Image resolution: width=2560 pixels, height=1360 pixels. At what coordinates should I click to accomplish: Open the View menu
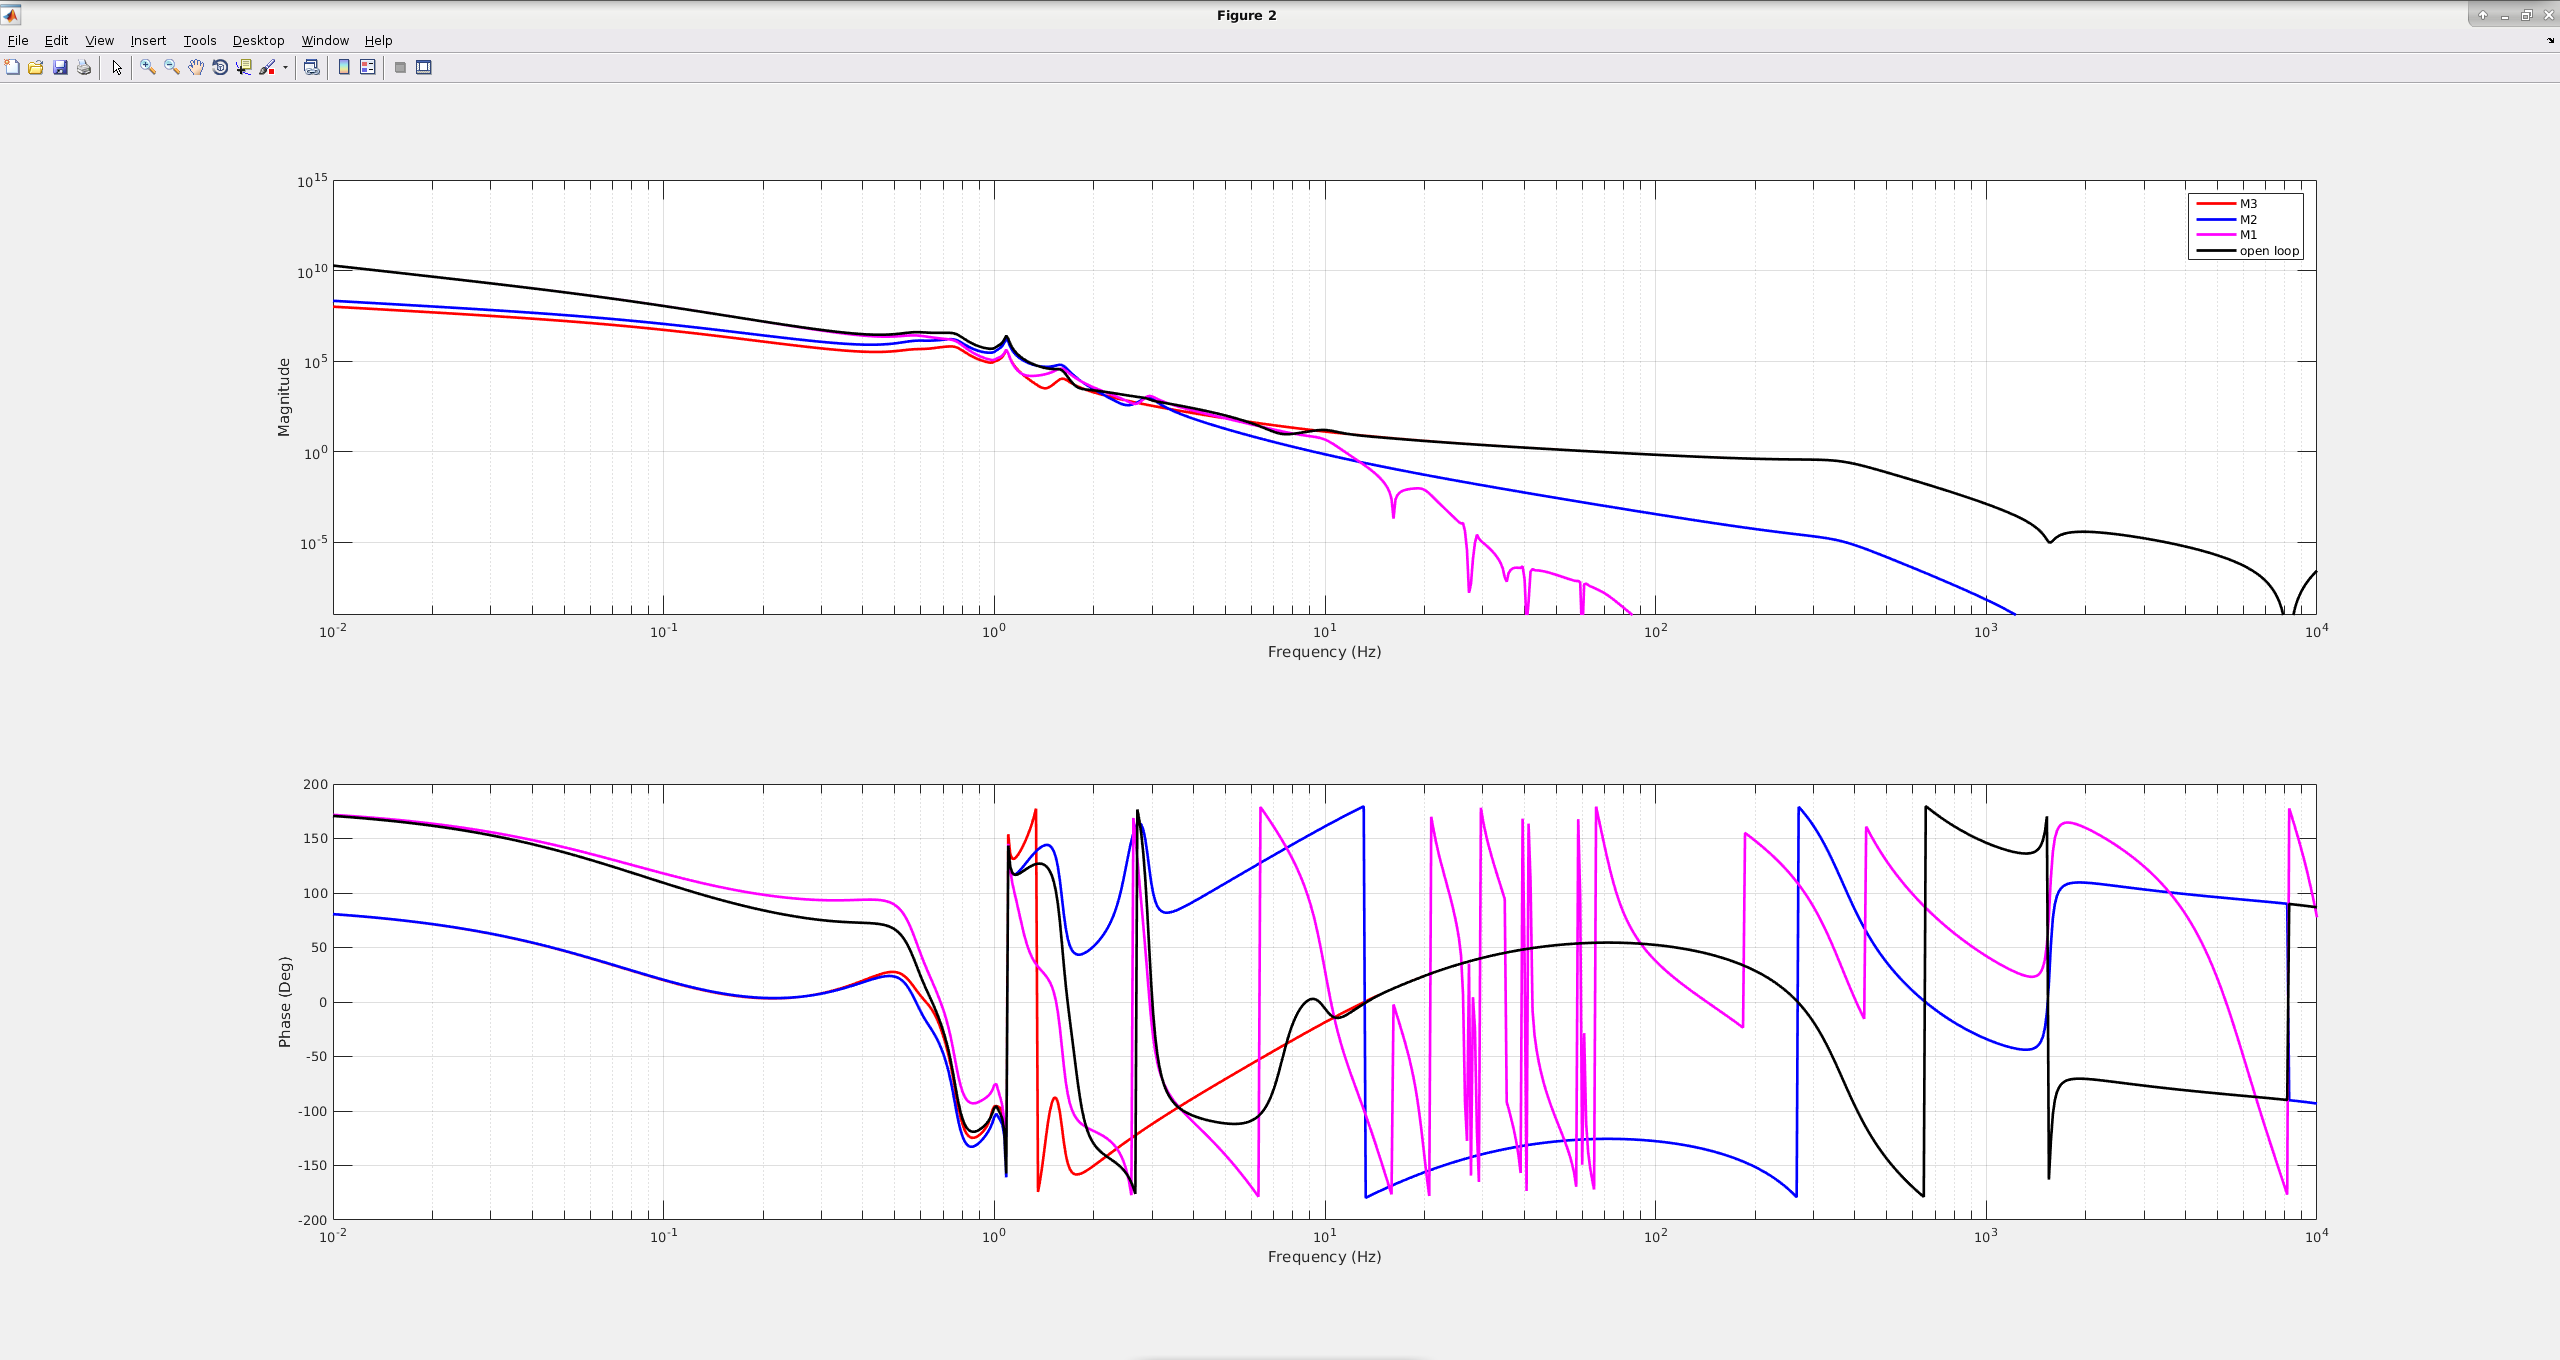99,41
